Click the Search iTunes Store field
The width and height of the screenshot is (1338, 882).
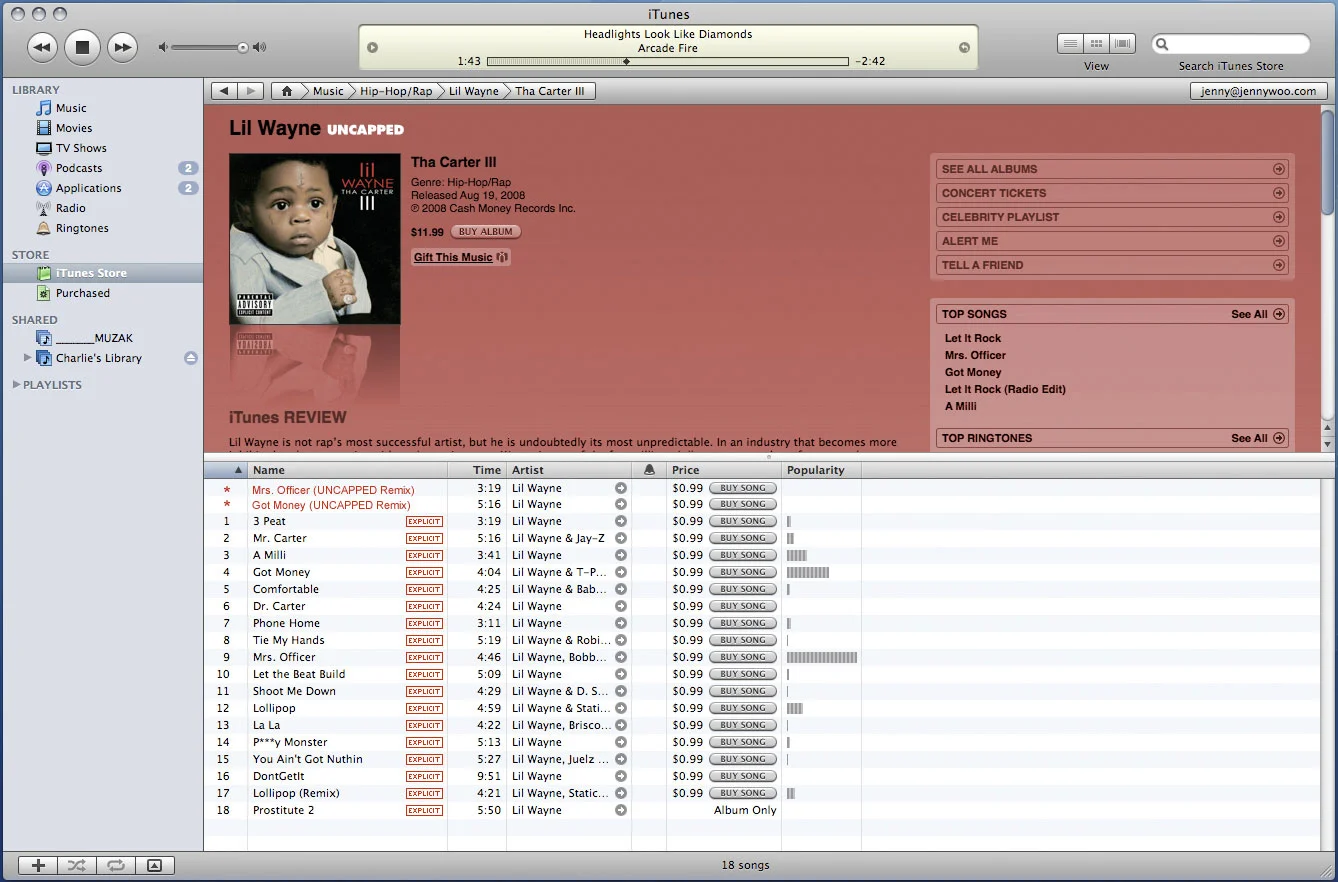[x=1230, y=44]
